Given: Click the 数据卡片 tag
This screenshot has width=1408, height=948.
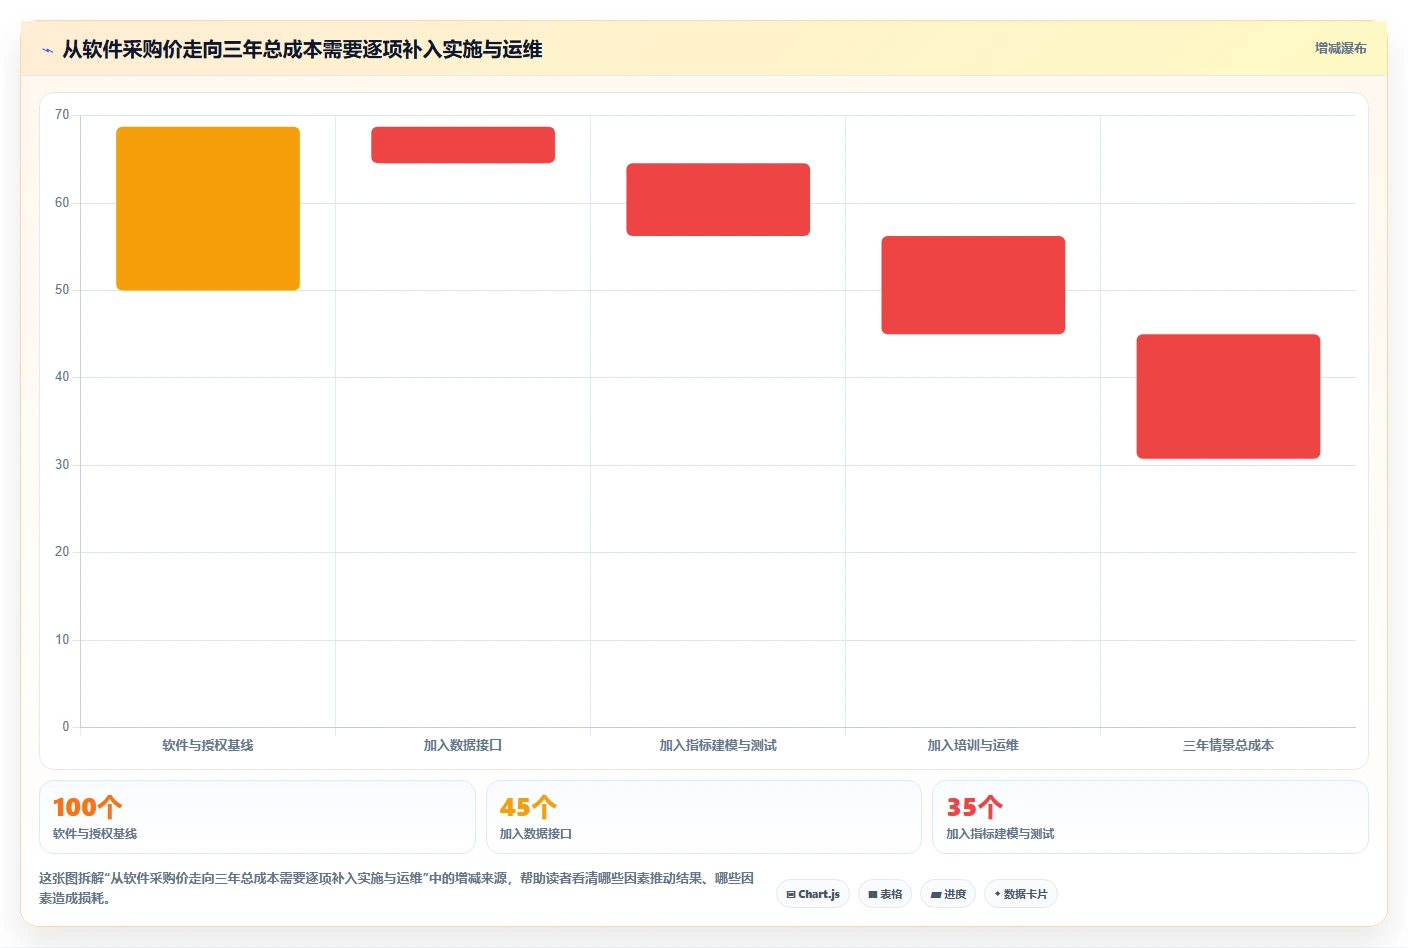Looking at the screenshot, I should 1021,894.
